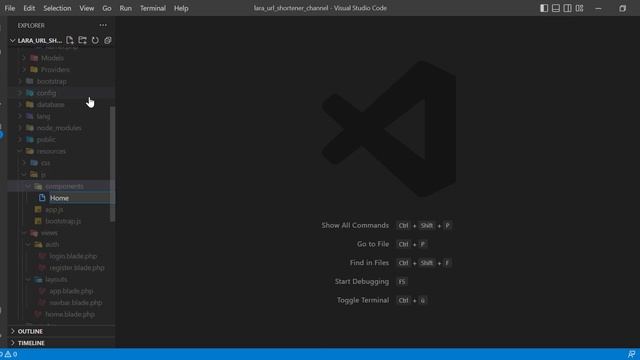Open the Terminal menu
640x360 pixels.
[x=153, y=8]
